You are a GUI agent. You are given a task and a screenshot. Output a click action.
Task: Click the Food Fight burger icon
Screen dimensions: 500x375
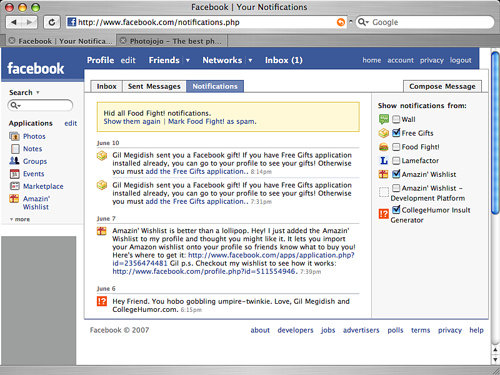coord(384,147)
